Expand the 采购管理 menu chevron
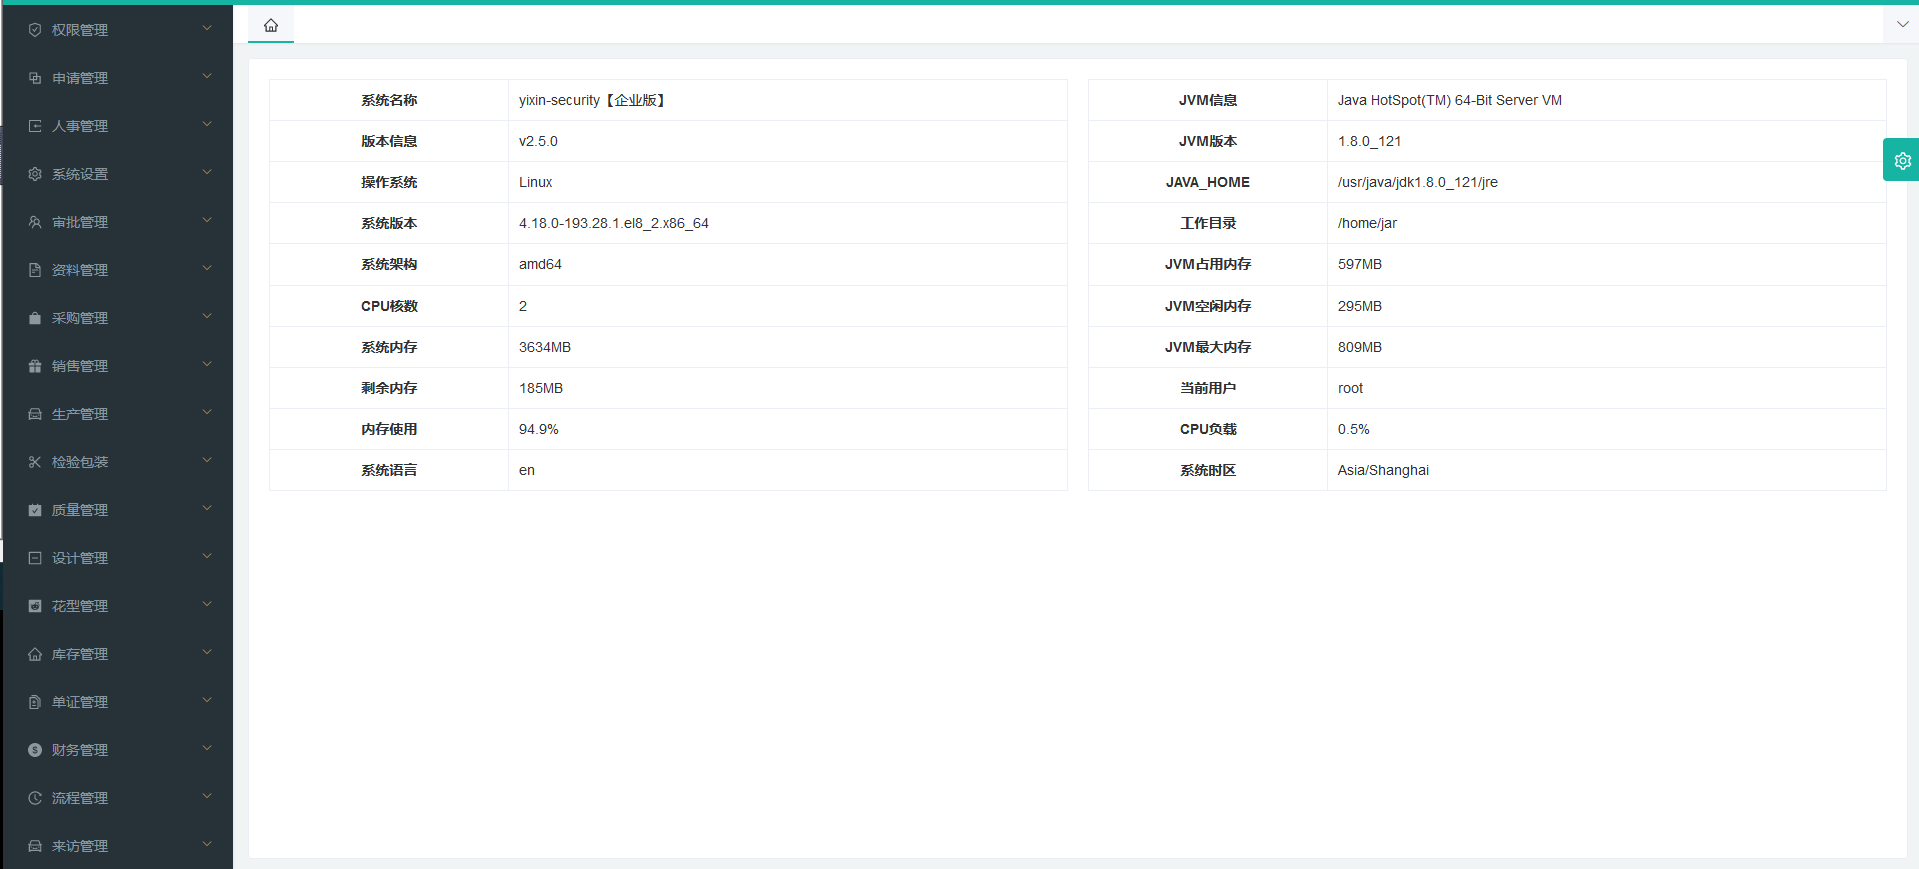The width and height of the screenshot is (1919, 869). [x=207, y=316]
